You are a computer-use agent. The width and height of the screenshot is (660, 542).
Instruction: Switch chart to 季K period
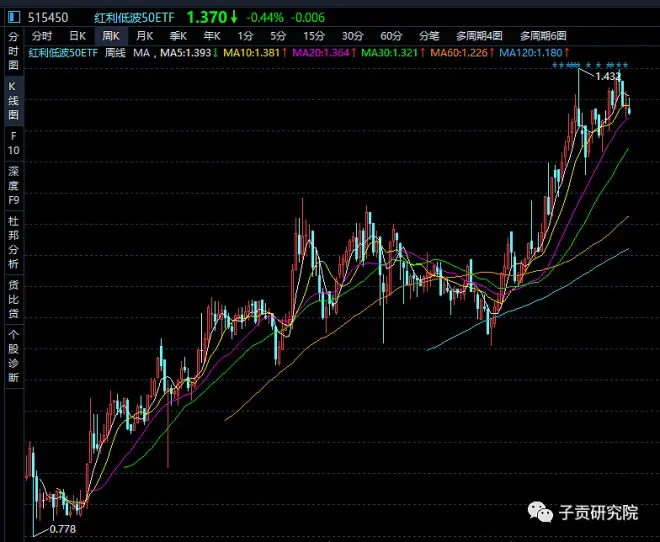point(178,35)
